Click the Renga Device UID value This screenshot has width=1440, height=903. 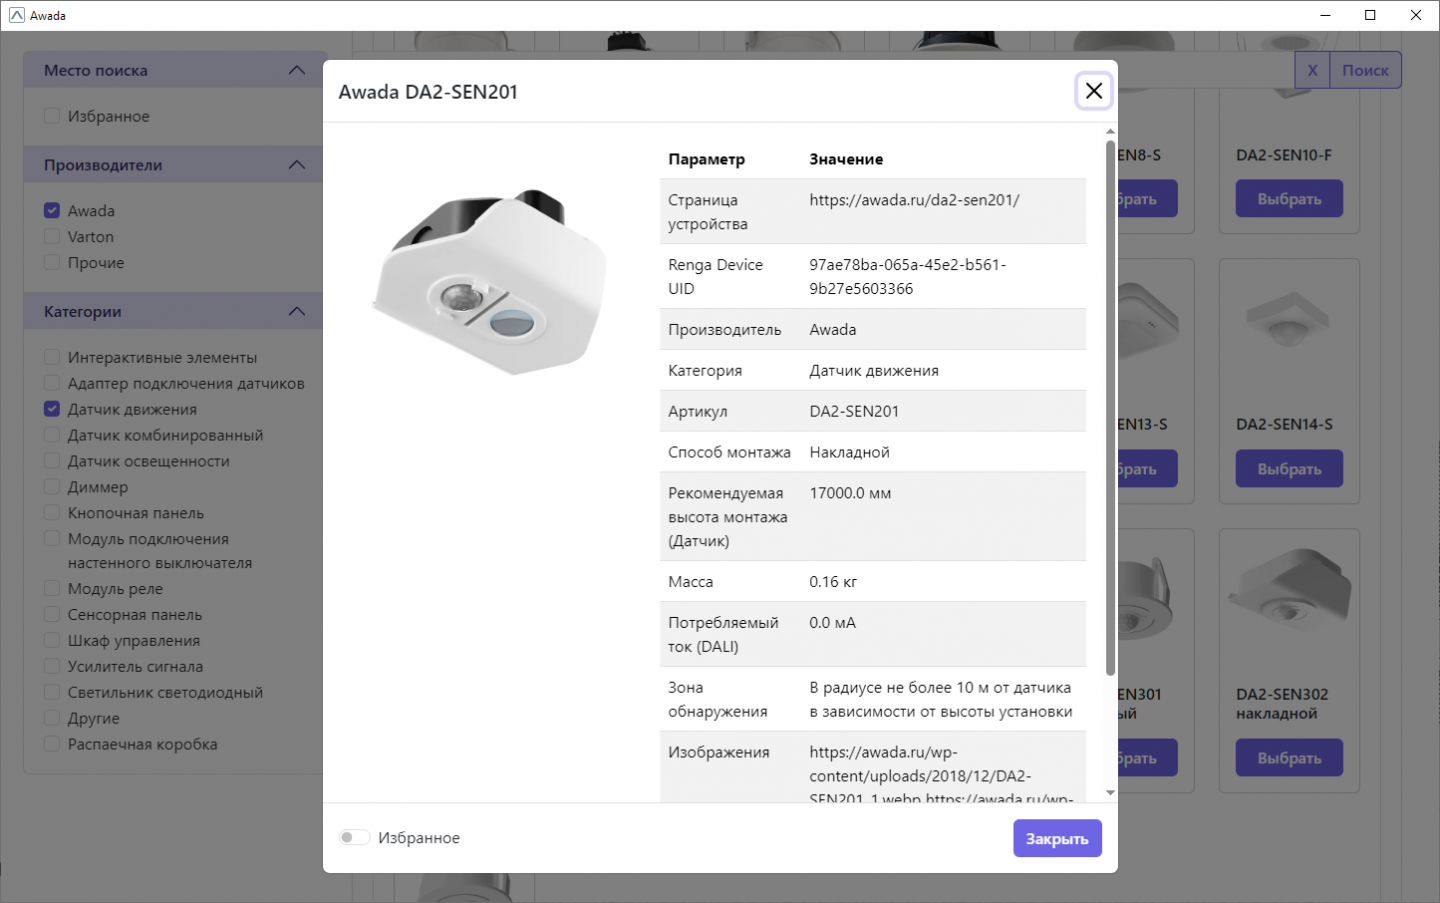(908, 277)
